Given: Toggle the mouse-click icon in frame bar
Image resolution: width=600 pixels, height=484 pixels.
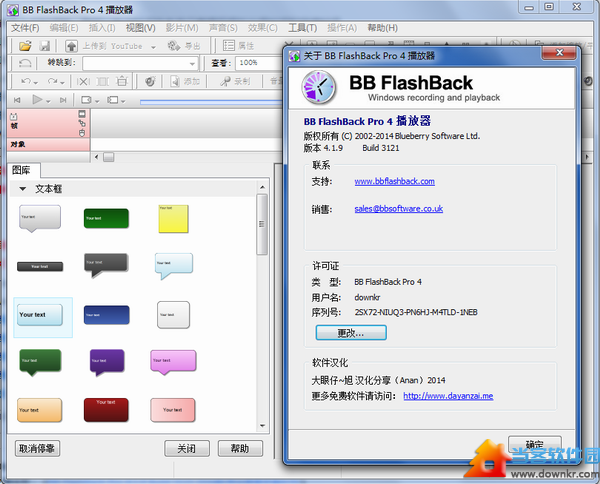Looking at the screenshot, I should coord(82,133).
